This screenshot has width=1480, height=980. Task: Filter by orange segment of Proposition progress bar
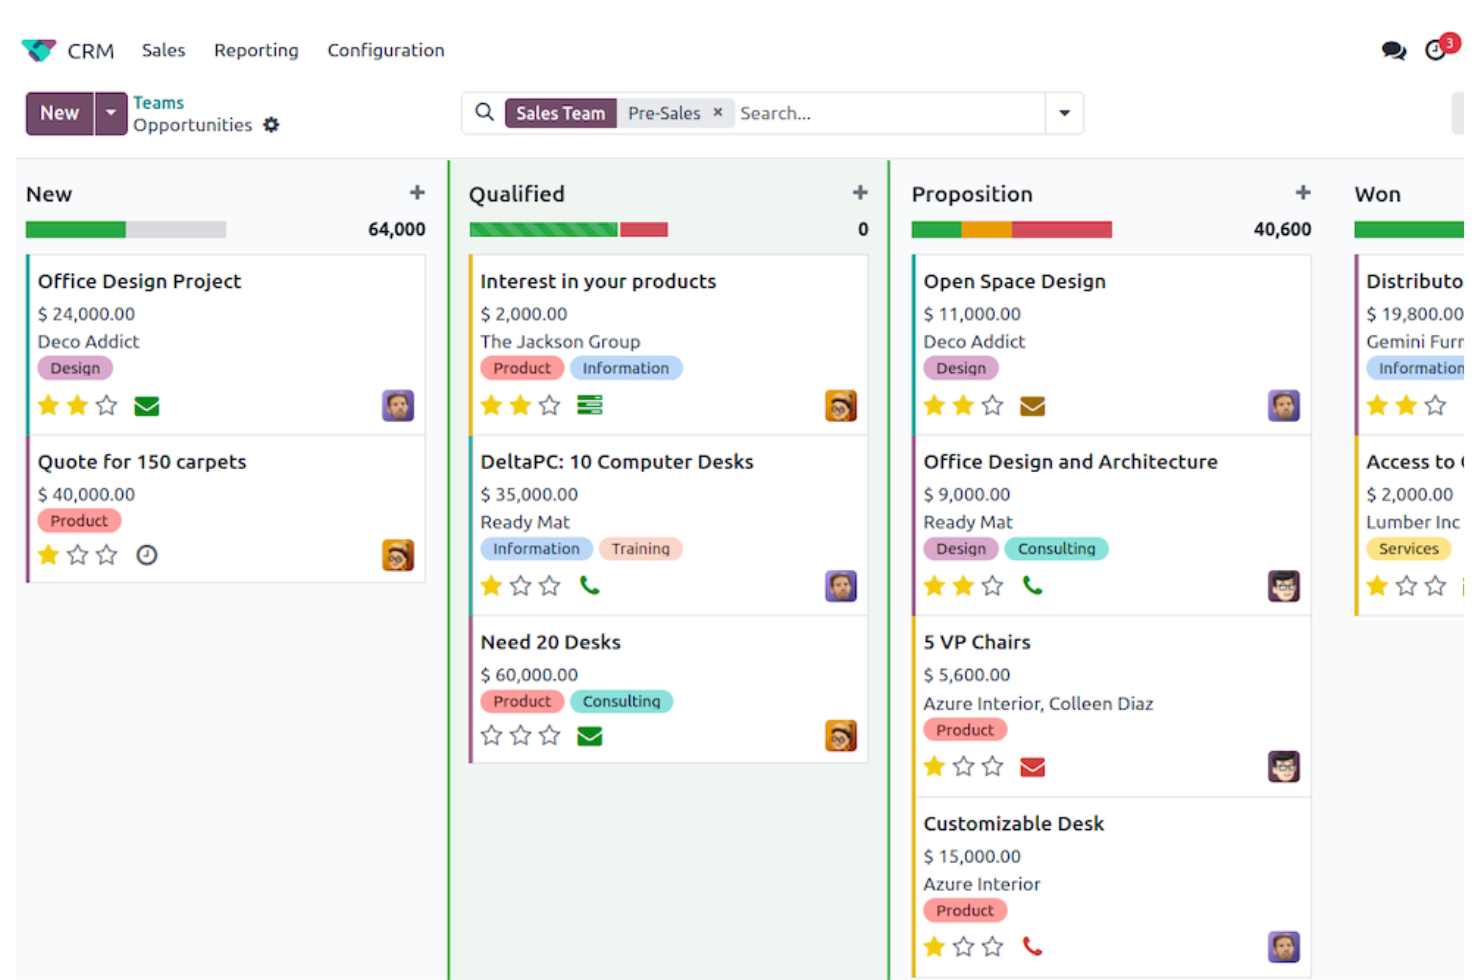987,230
